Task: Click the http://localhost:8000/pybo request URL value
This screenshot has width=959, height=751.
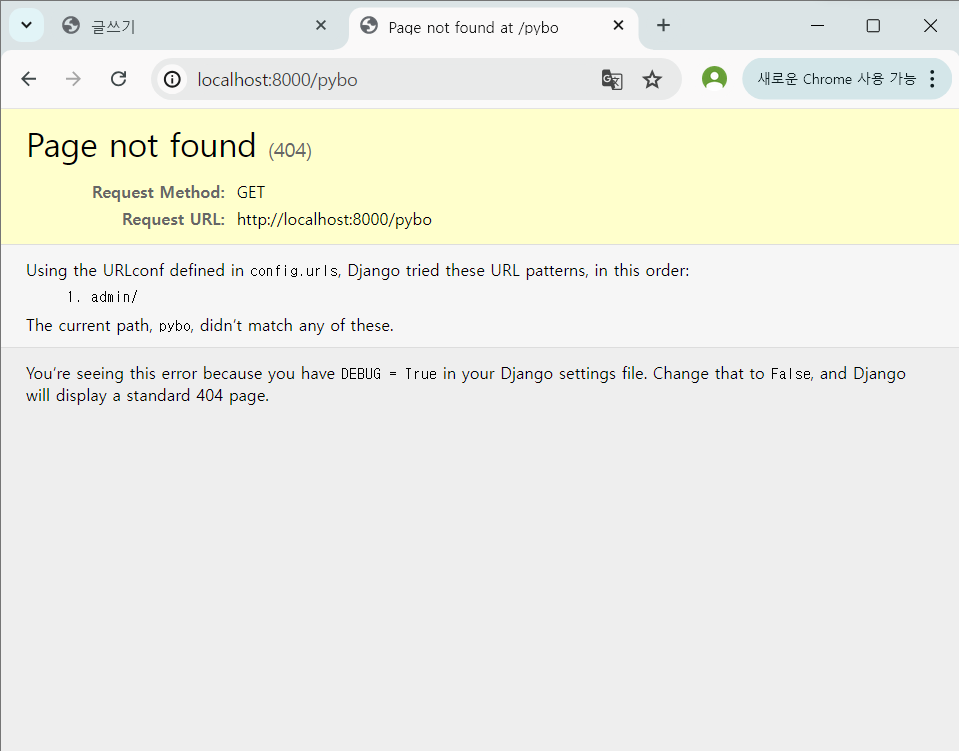Action: click(334, 220)
